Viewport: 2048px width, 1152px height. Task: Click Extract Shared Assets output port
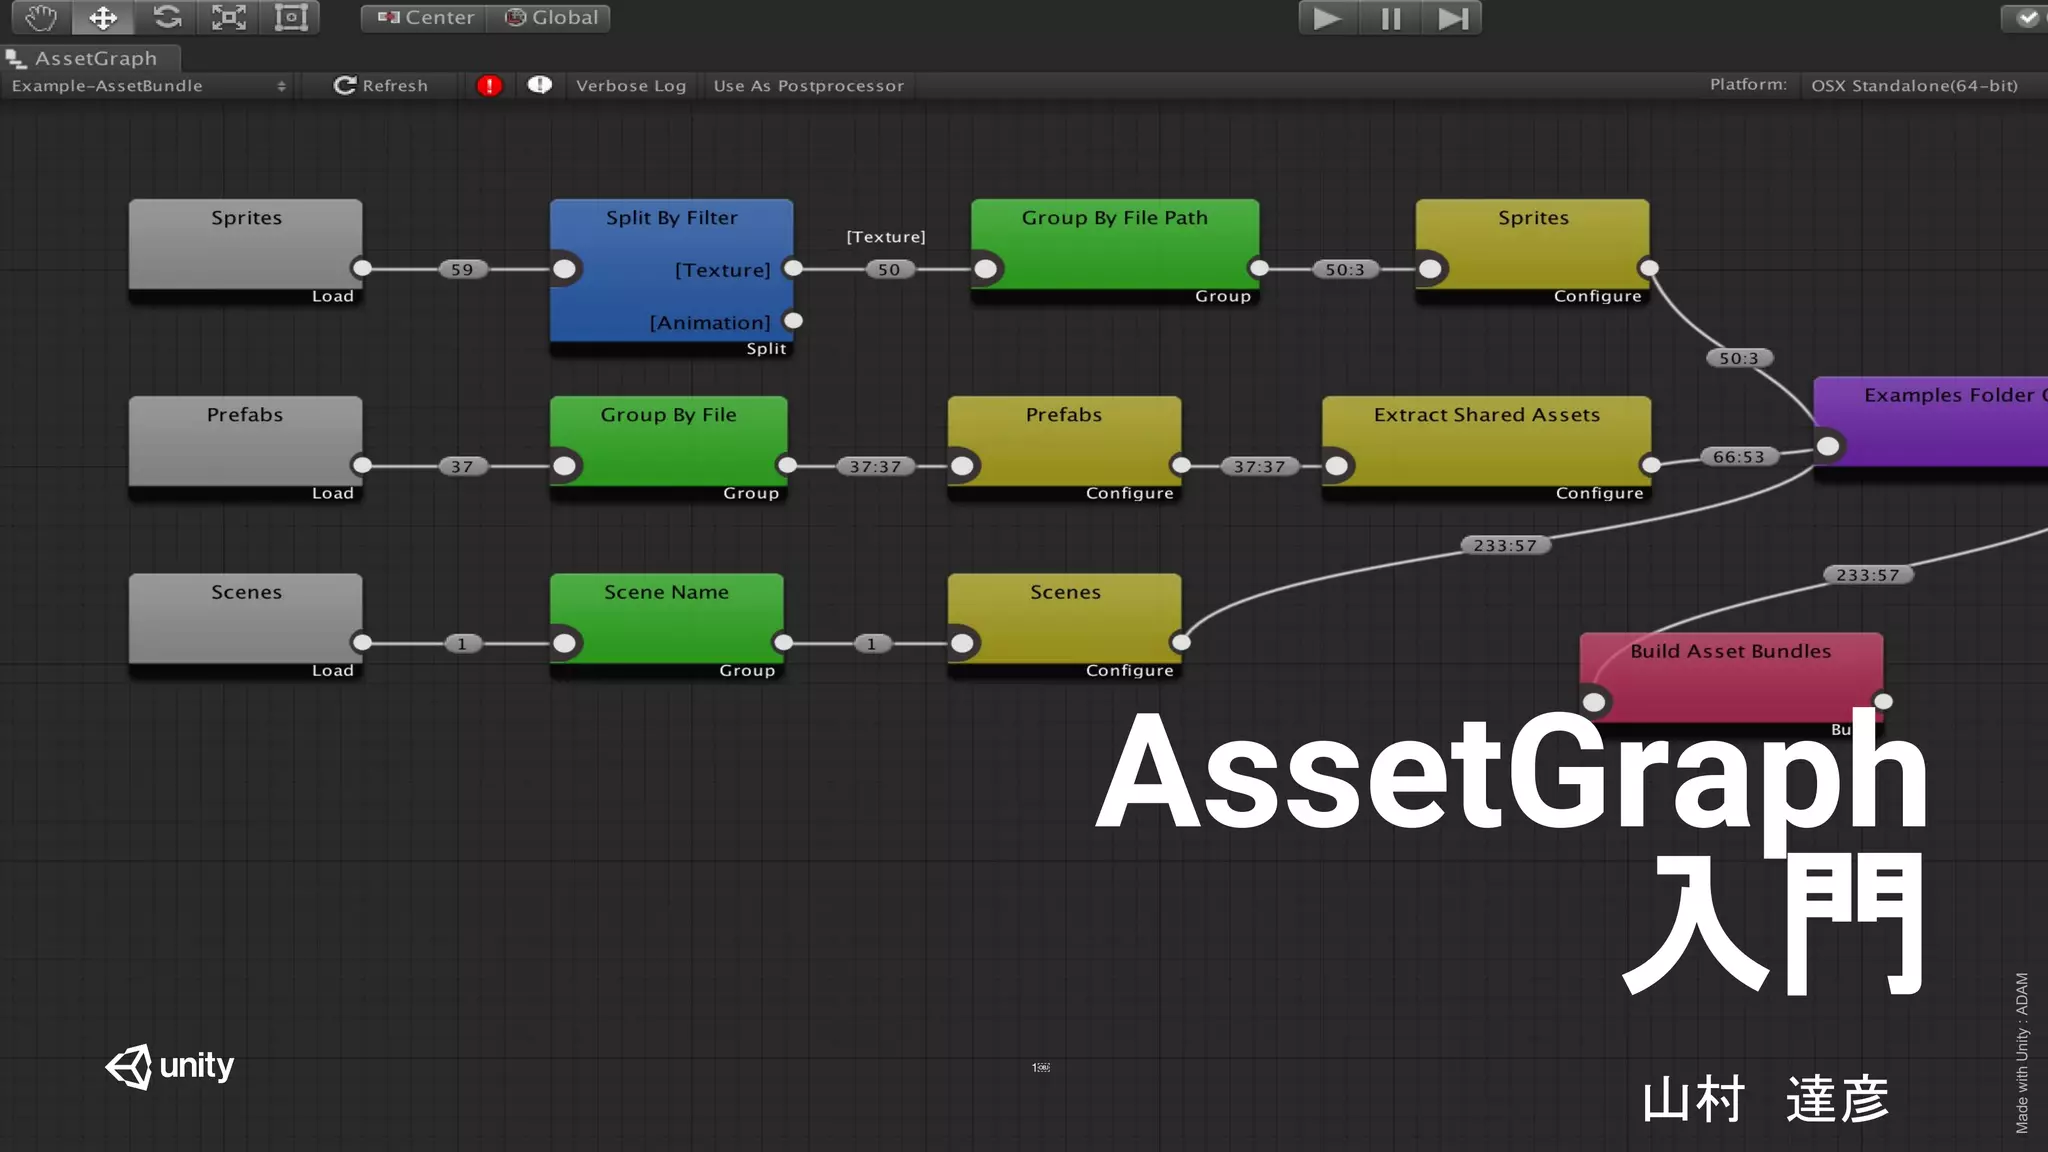pyautogui.click(x=1651, y=465)
